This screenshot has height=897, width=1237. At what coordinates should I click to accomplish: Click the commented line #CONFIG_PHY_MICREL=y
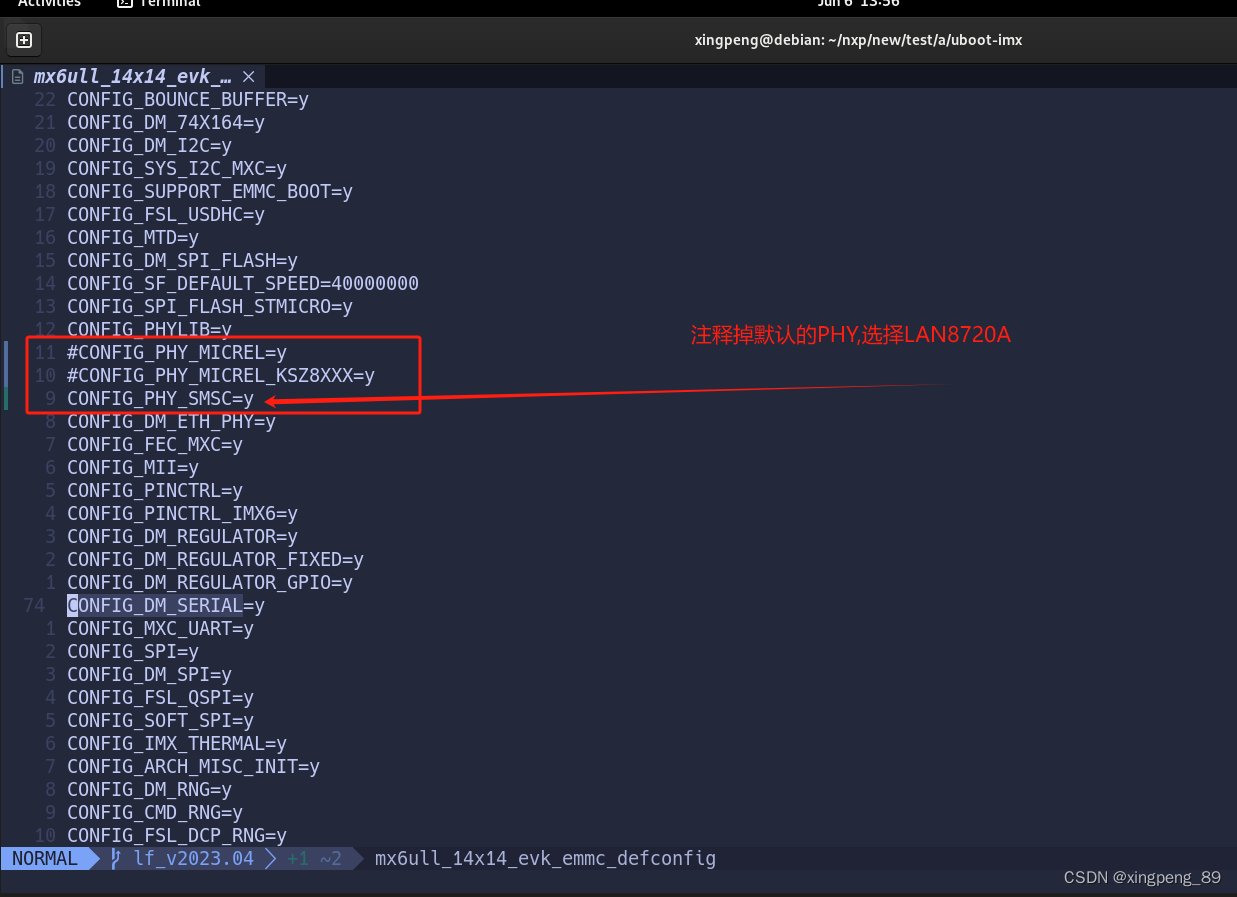[x=176, y=352]
